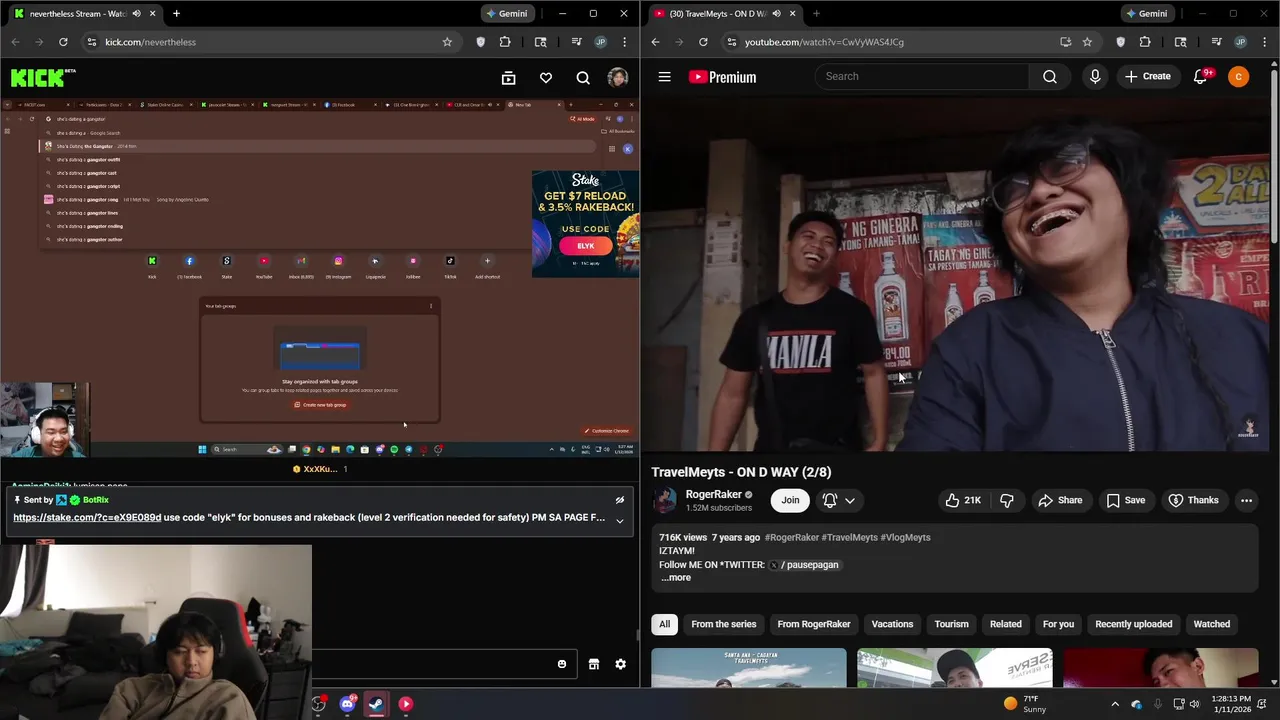Reload the YouTube page

pyautogui.click(x=703, y=42)
